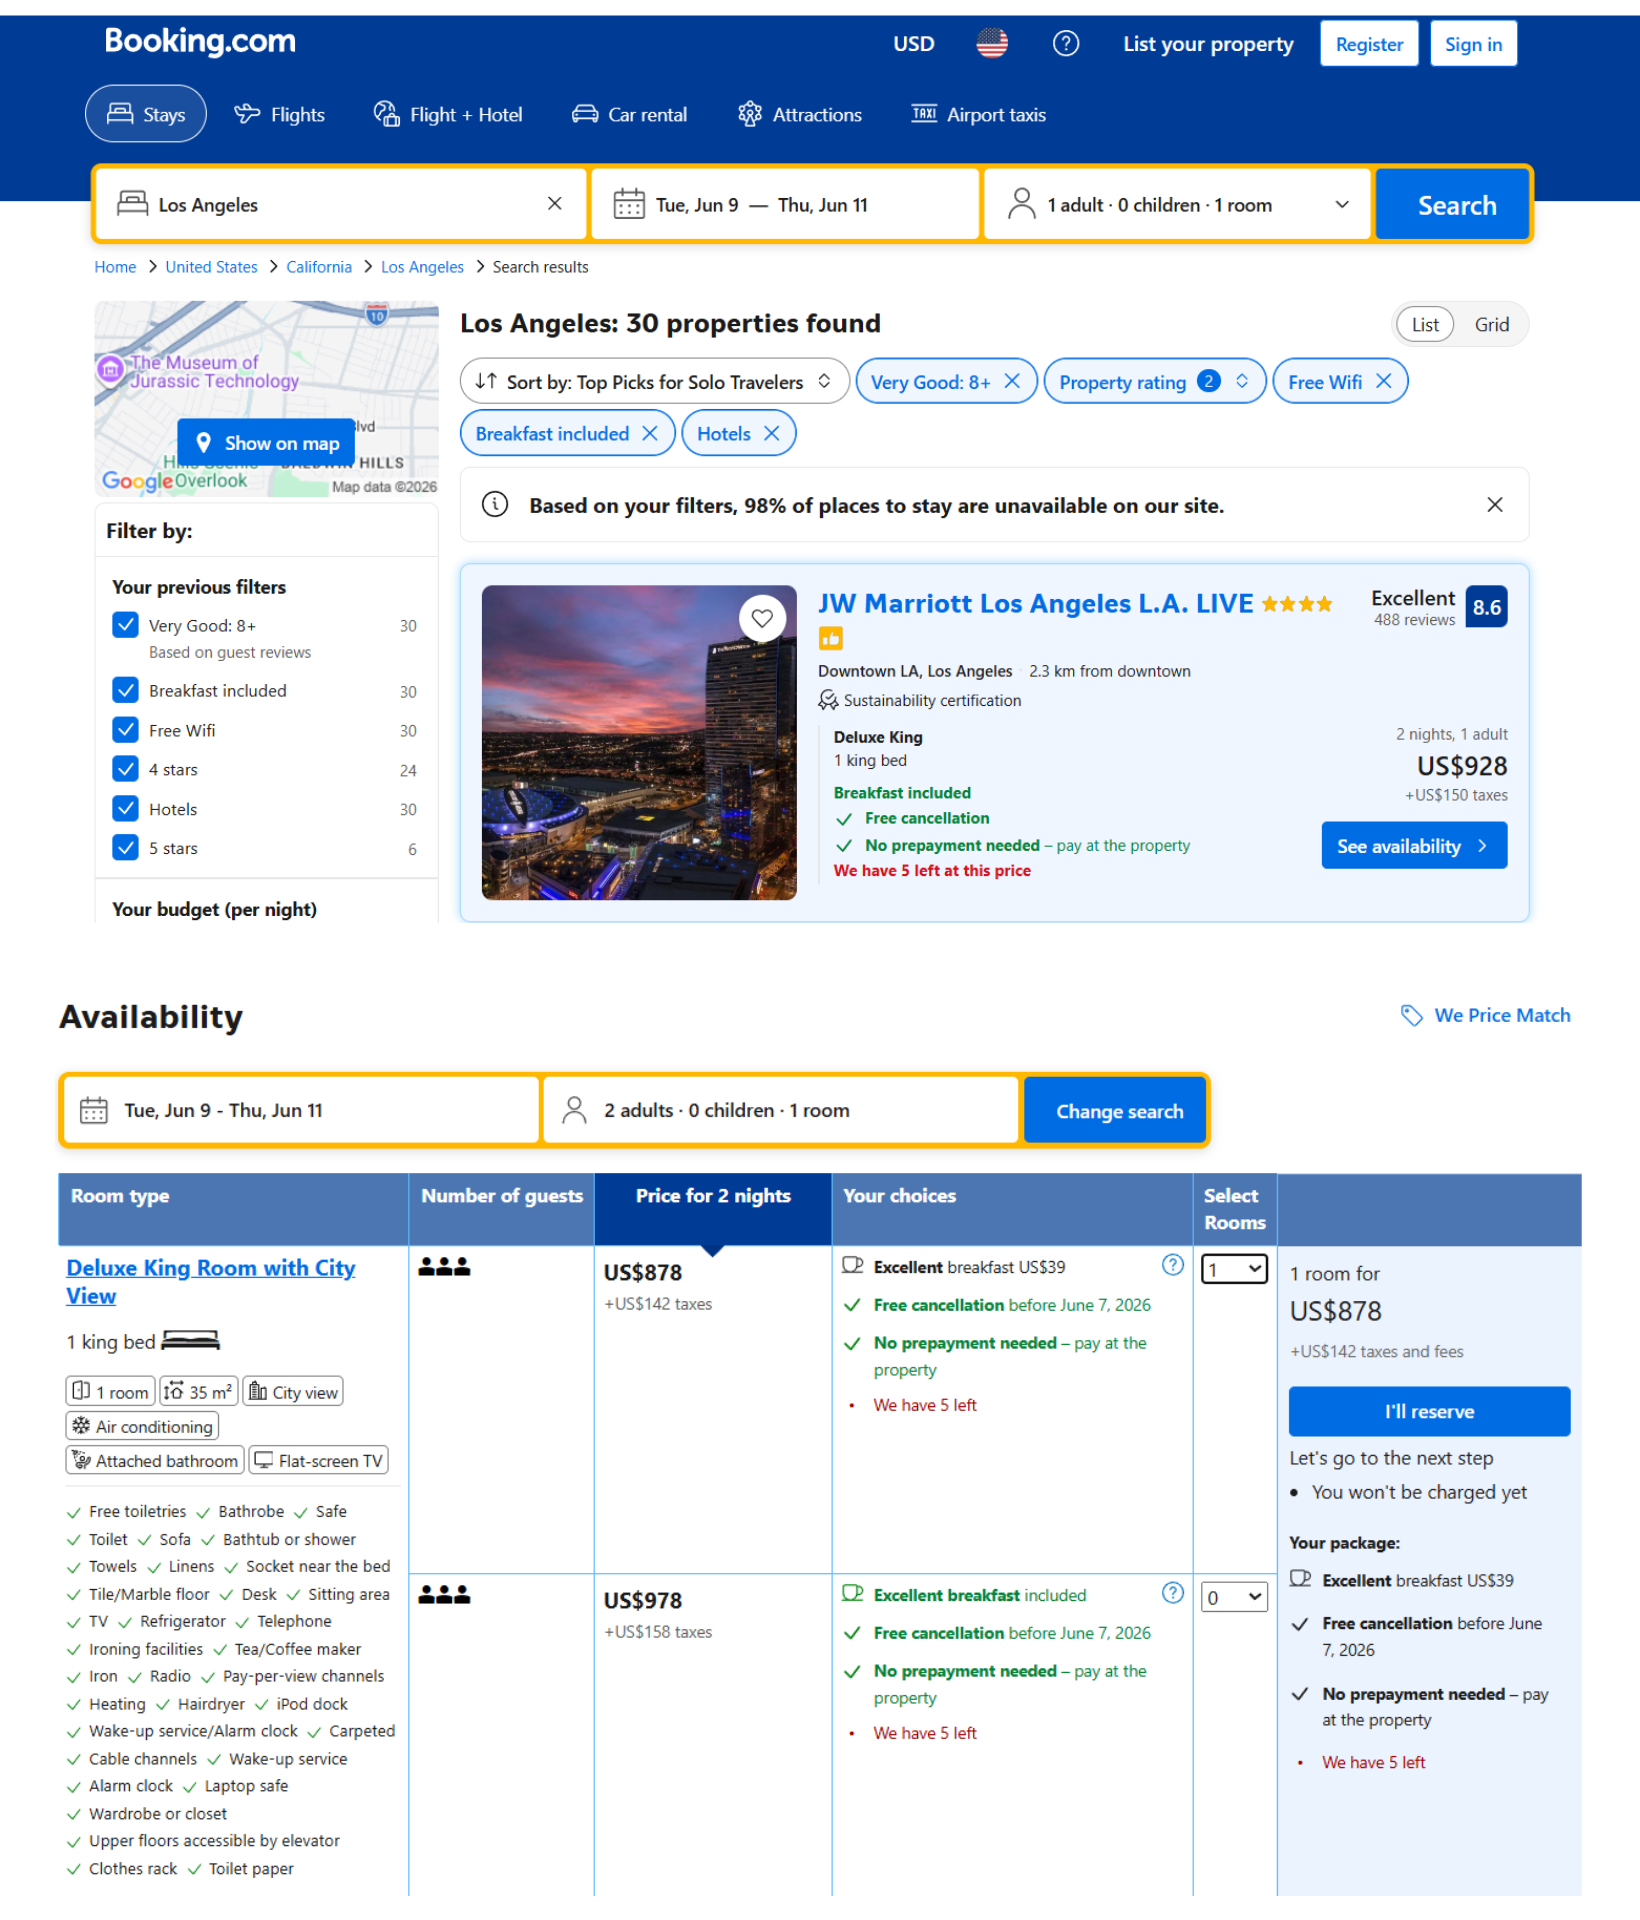Click the I'll reserve button
The width and height of the screenshot is (1640, 1920).
1429,1412
